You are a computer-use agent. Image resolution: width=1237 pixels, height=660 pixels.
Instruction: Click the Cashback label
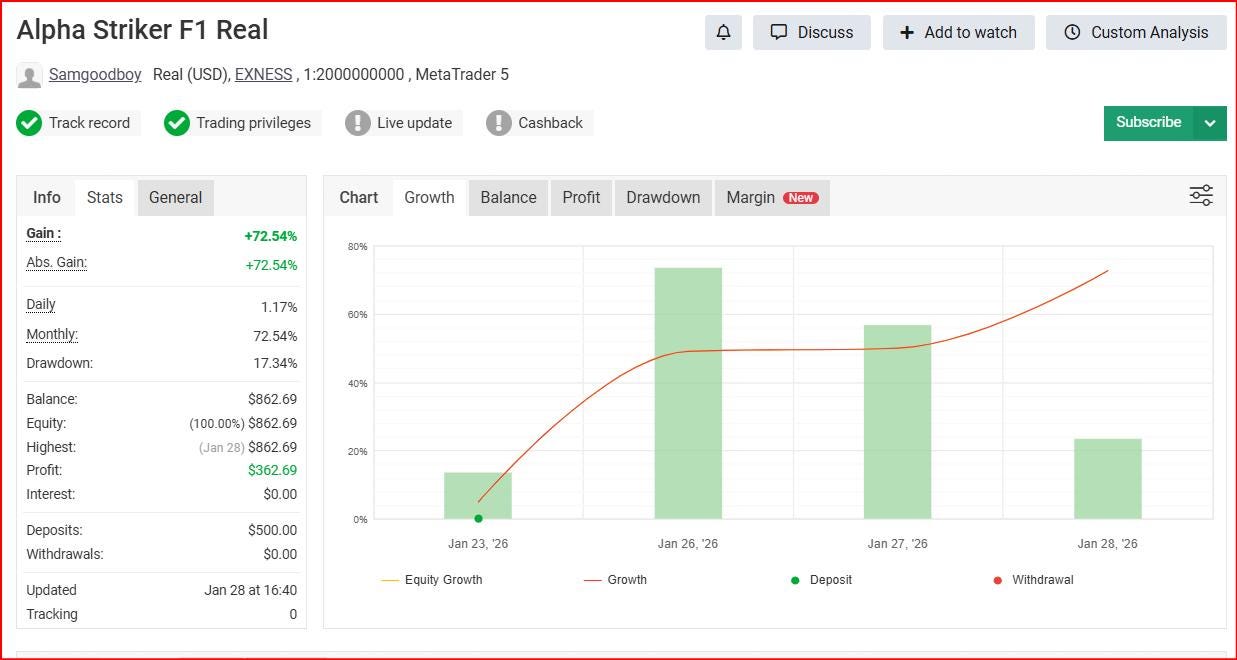coord(550,123)
